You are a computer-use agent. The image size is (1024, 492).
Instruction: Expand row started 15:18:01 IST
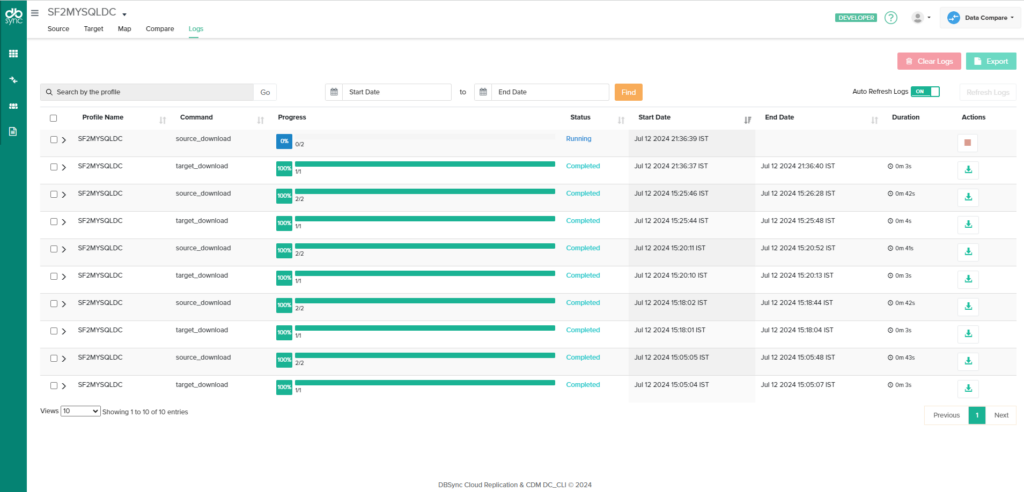point(64,332)
